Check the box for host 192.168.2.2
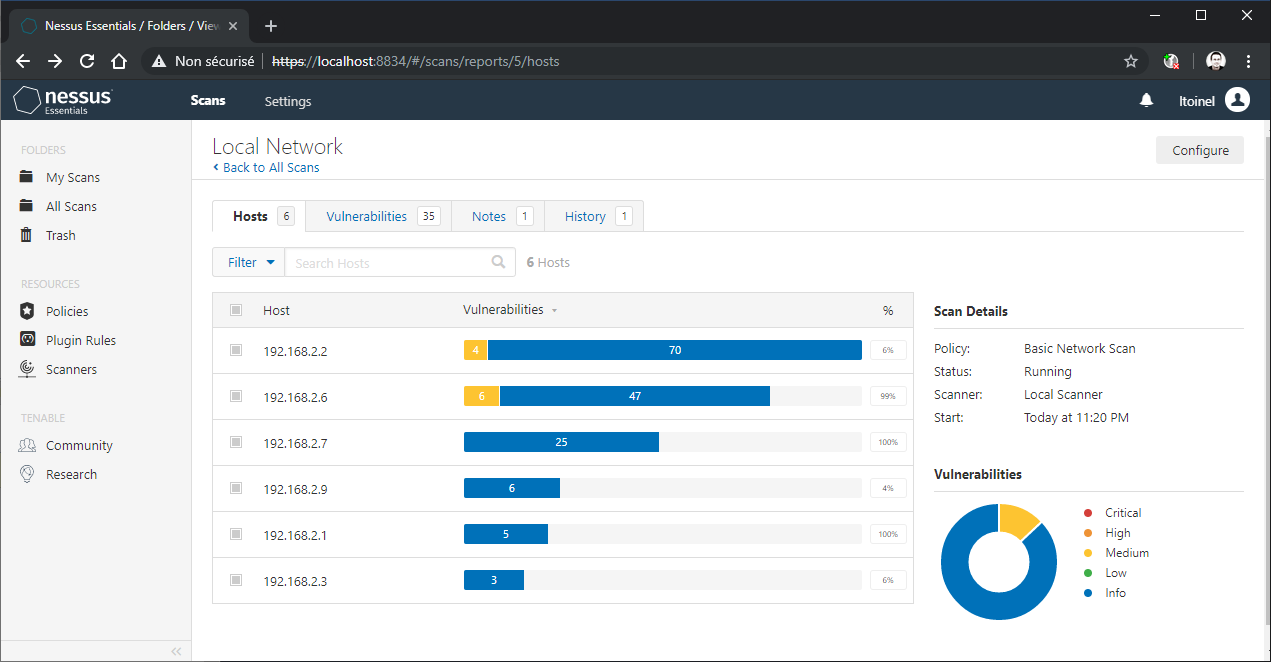Screen dimensions: 1271x662 pyautogui.click(x=236, y=350)
